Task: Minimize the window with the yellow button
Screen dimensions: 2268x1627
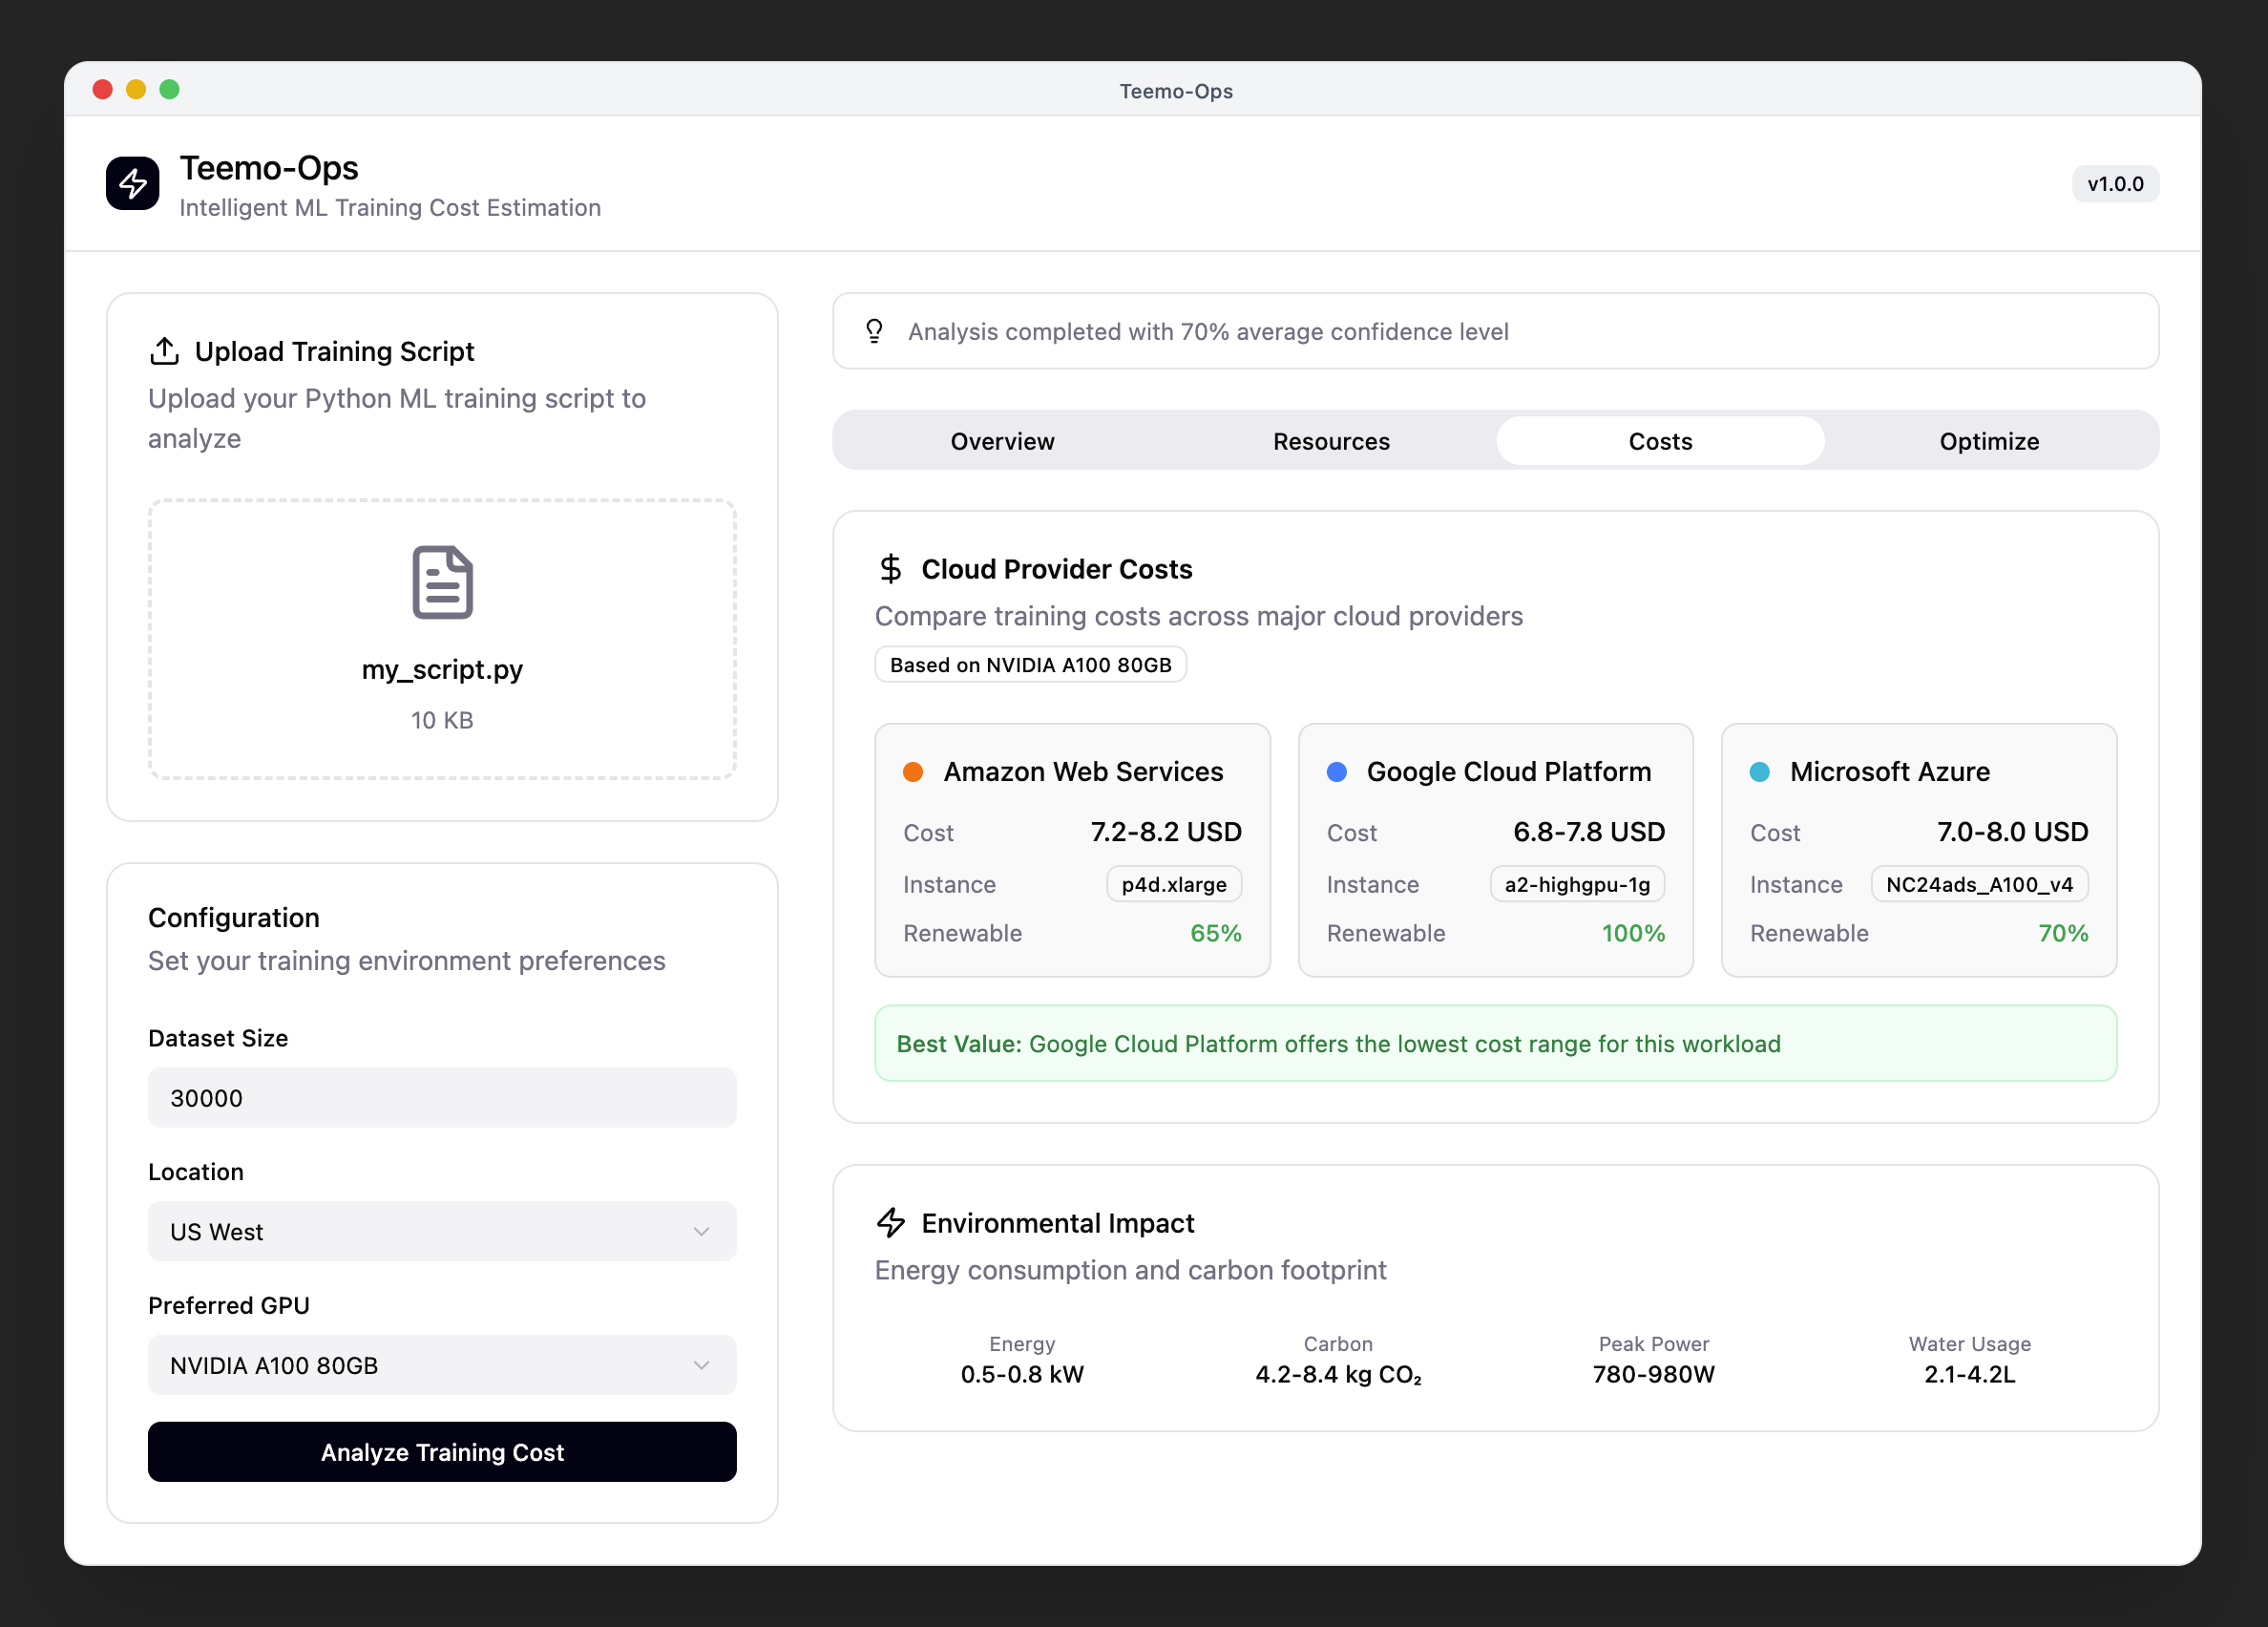Action: pyautogui.click(x=136, y=89)
